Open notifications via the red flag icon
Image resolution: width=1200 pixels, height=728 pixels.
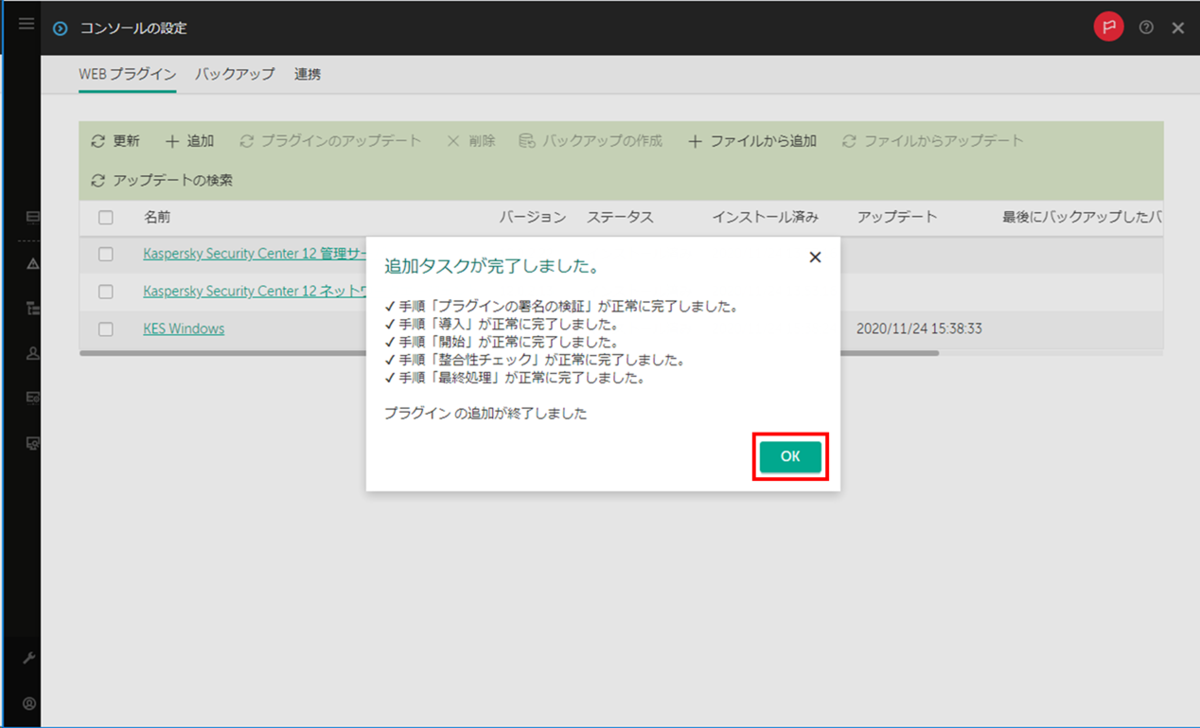1108,27
